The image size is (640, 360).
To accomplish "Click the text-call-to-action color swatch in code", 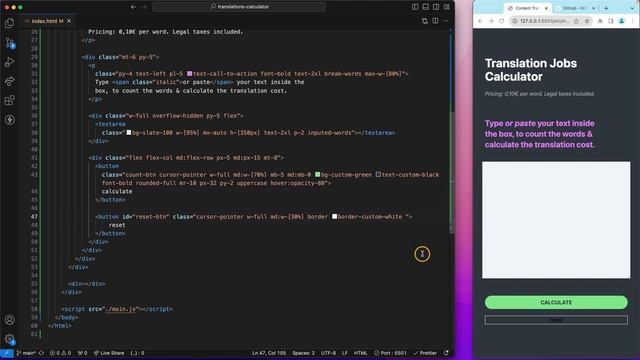I will [x=189, y=74].
